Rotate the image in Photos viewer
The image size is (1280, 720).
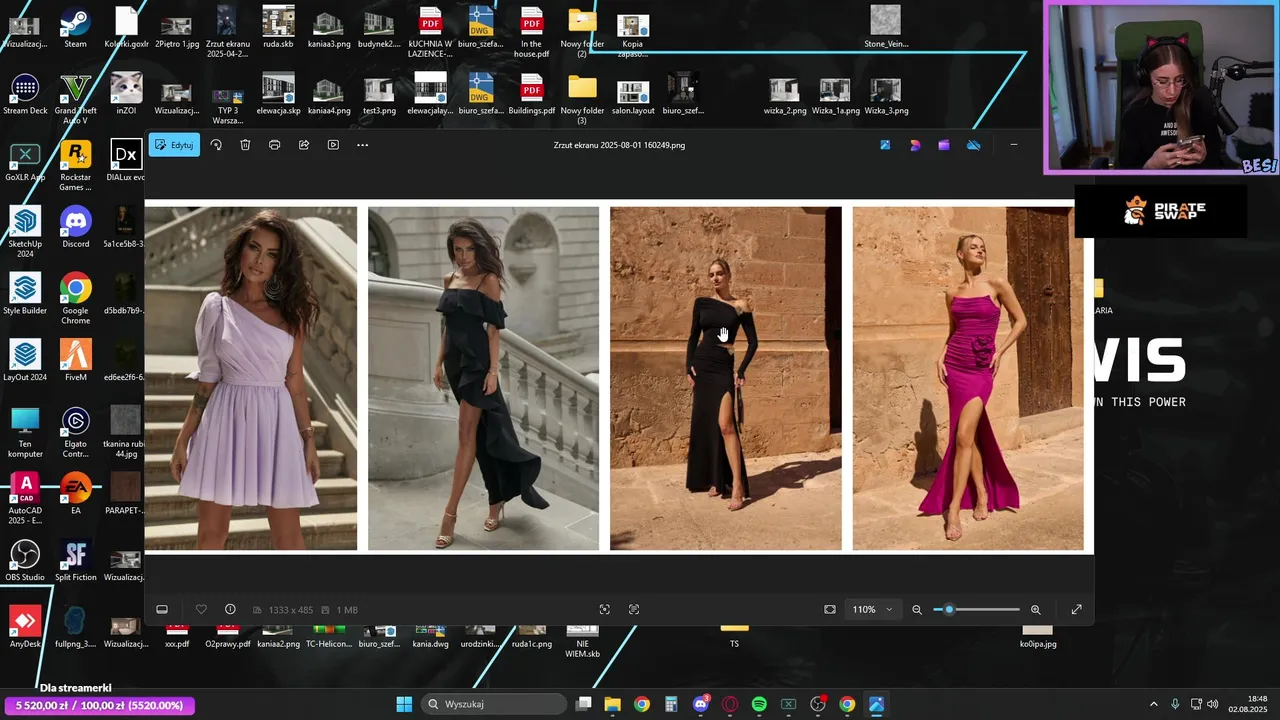(216, 145)
